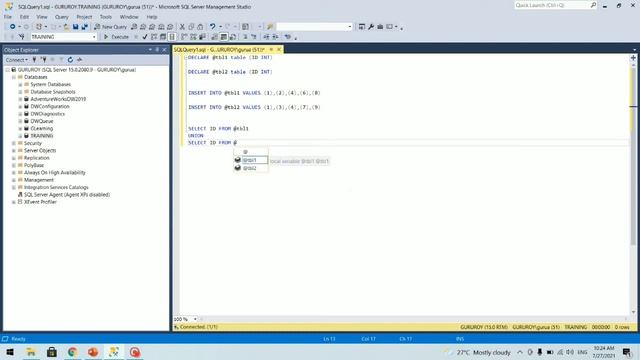Open the Connect dropdown in Object Explorer

[x=16, y=60]
